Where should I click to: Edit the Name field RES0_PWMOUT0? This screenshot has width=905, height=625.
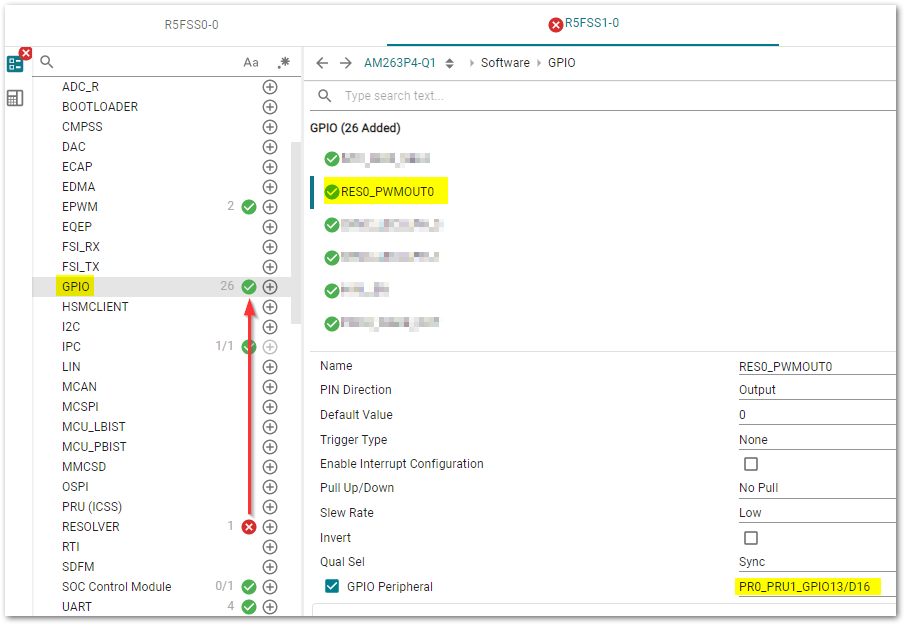click(817, 367)
